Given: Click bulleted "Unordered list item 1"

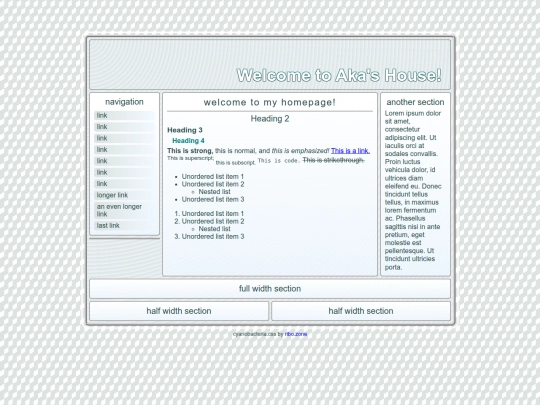Looking at the screenshot, I should click(212, 177).
